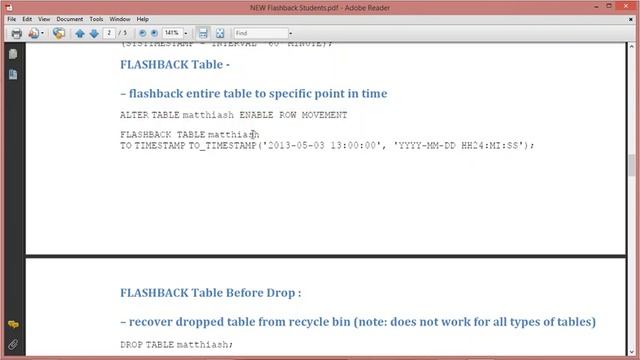Click the Zoom in button
640x360 pixels.
(154, 33)
